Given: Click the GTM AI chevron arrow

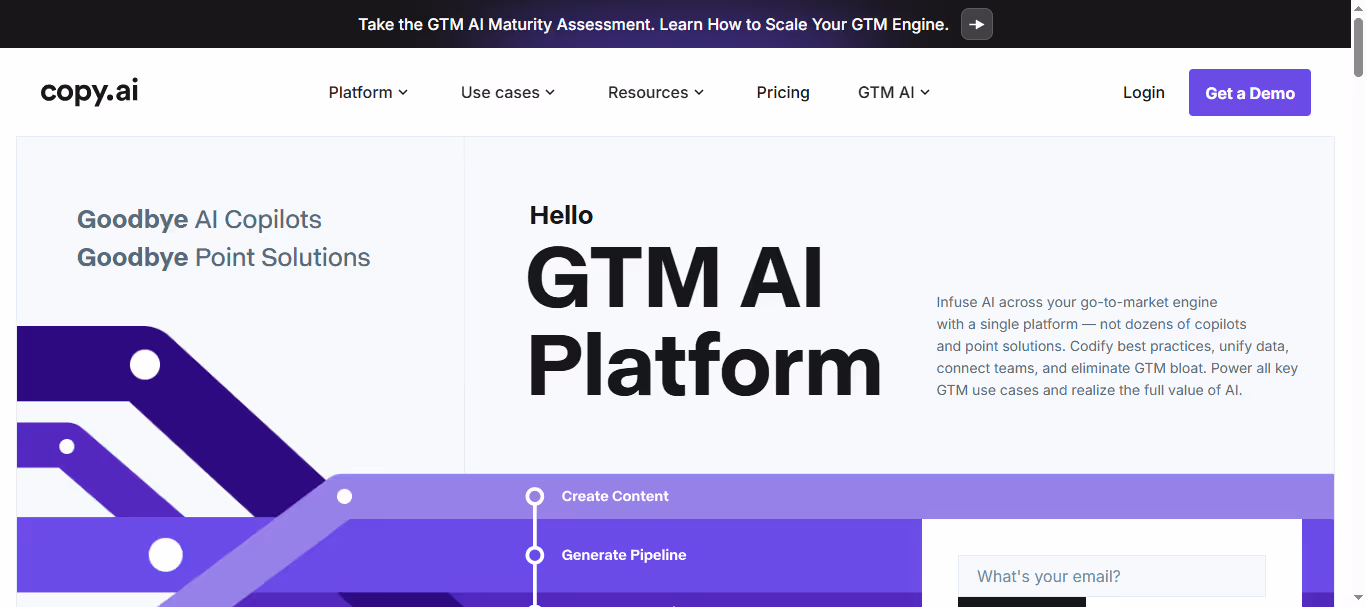Looking at the screenshot, I should coord(925,92).
